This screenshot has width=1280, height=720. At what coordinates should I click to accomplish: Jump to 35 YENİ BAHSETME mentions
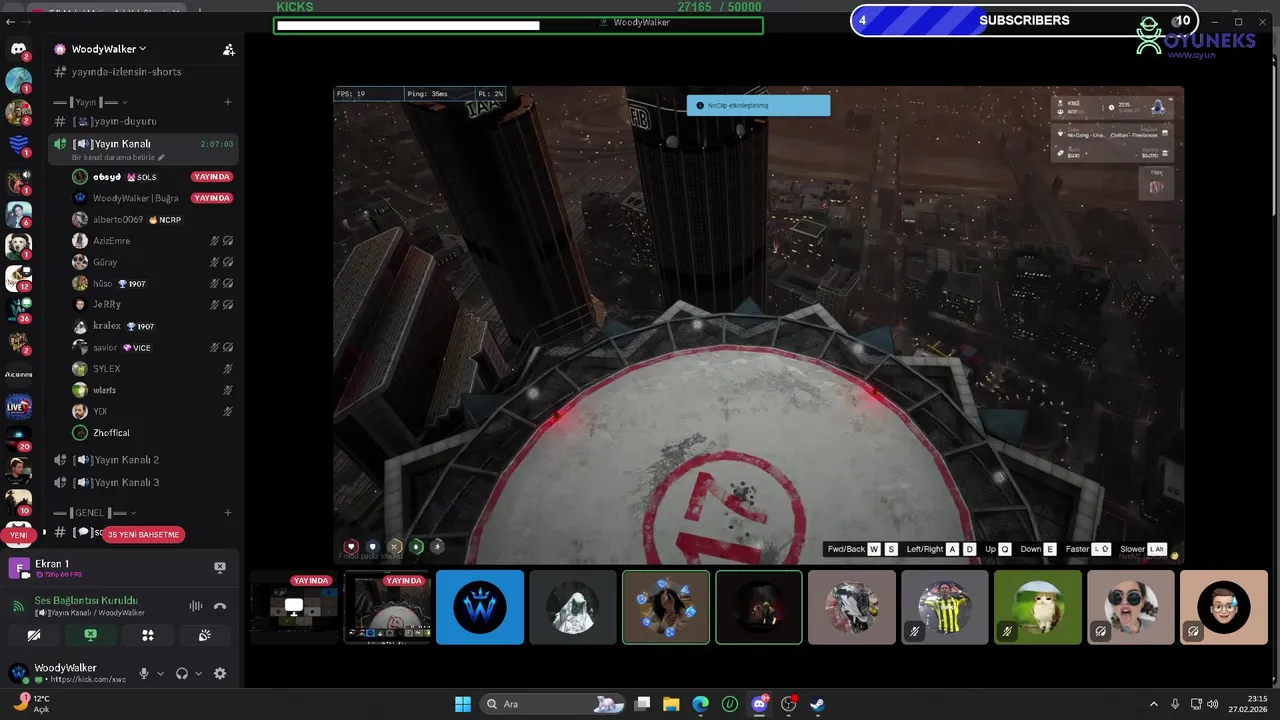(x=143, y=535)
